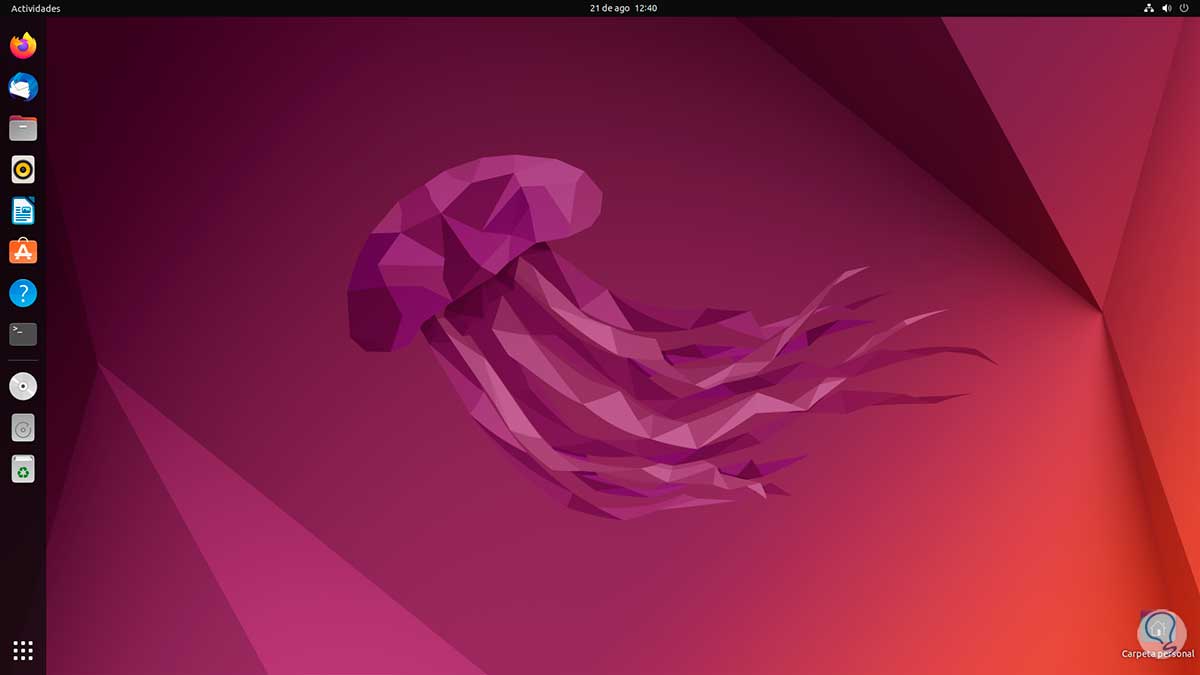Click the network status icon
1200x675 pixels.
(1149, 8)
